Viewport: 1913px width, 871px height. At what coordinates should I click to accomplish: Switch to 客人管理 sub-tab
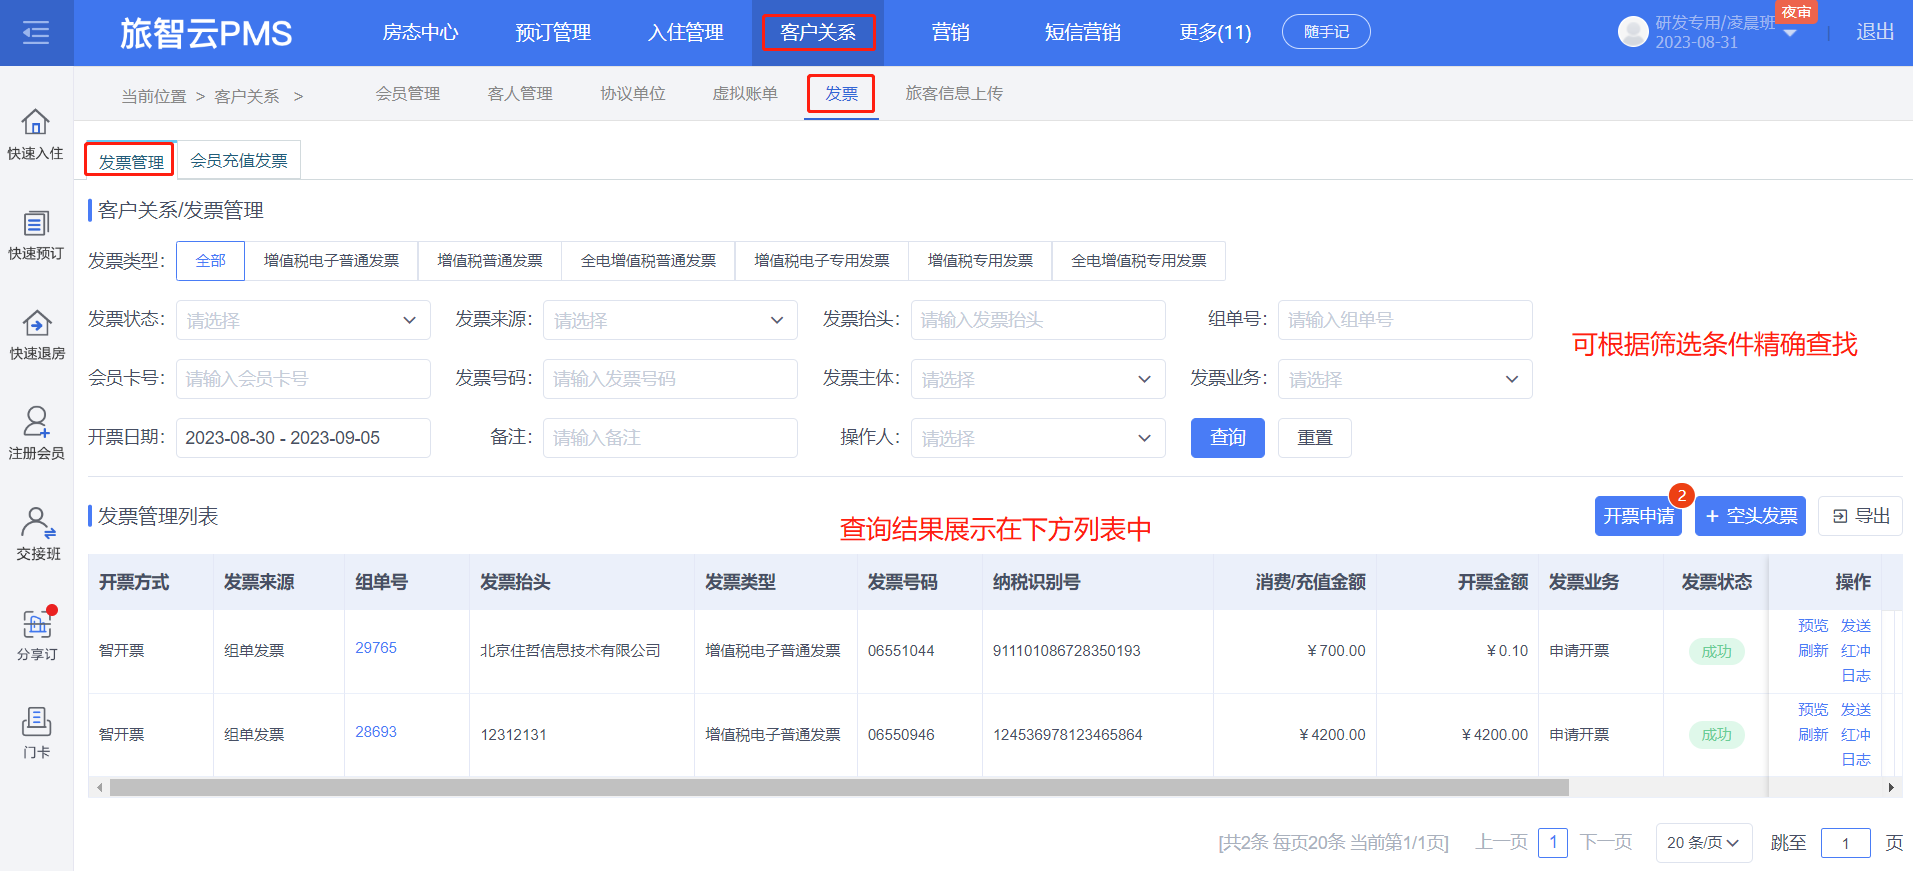coord(520,94)
